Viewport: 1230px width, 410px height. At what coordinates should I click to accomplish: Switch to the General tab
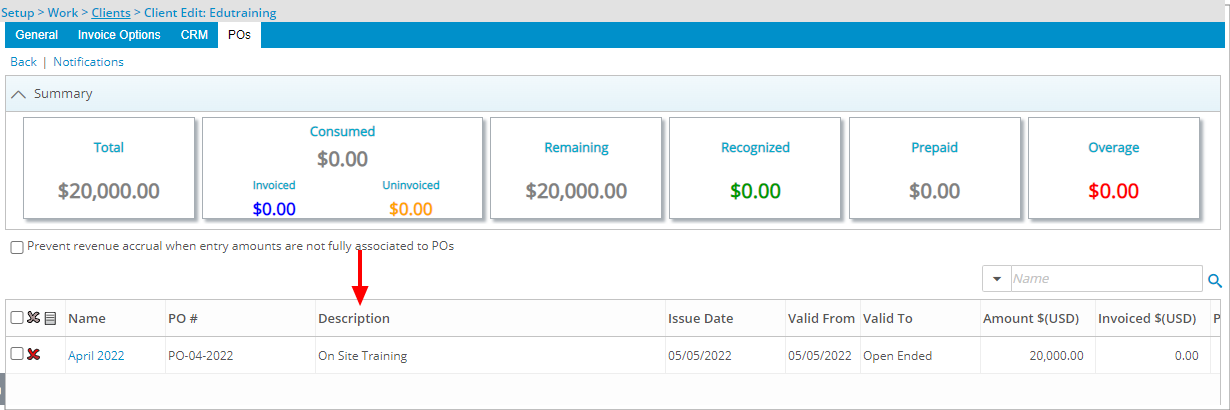coord(36,35)
